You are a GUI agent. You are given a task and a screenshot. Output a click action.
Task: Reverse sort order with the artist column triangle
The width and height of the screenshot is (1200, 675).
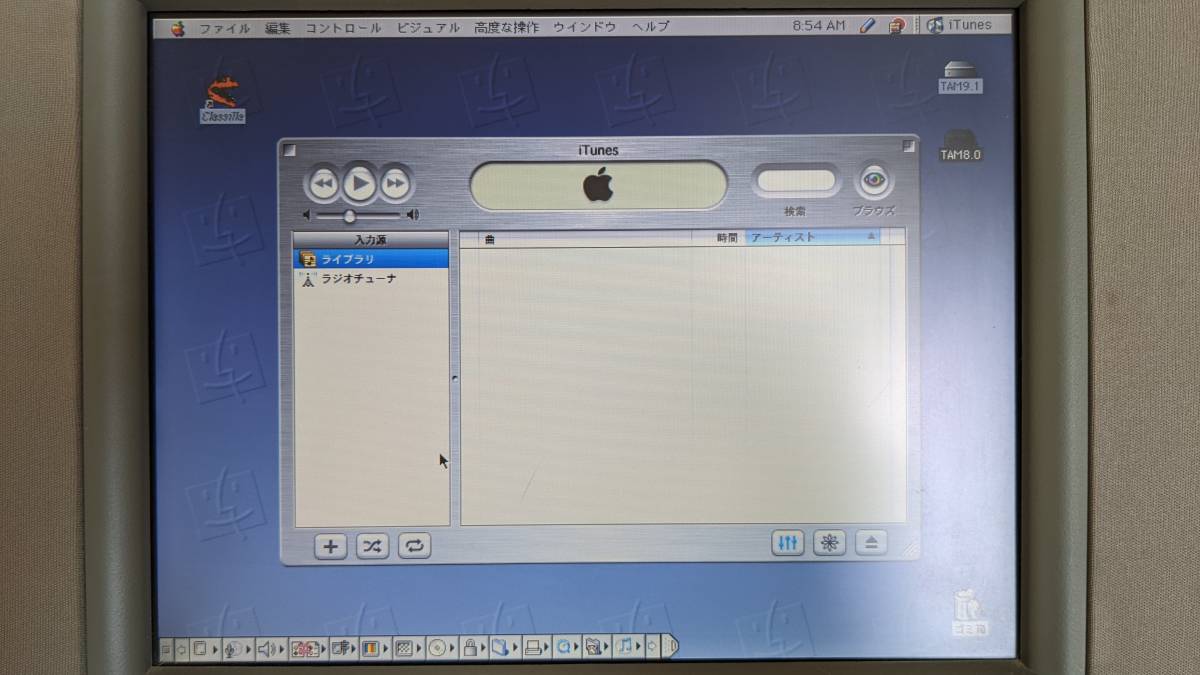coord(870,237)
